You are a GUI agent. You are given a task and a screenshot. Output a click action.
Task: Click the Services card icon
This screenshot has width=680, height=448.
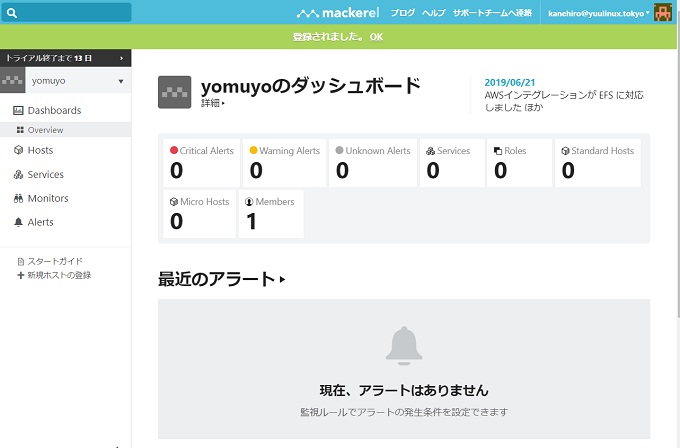(430, 151)
